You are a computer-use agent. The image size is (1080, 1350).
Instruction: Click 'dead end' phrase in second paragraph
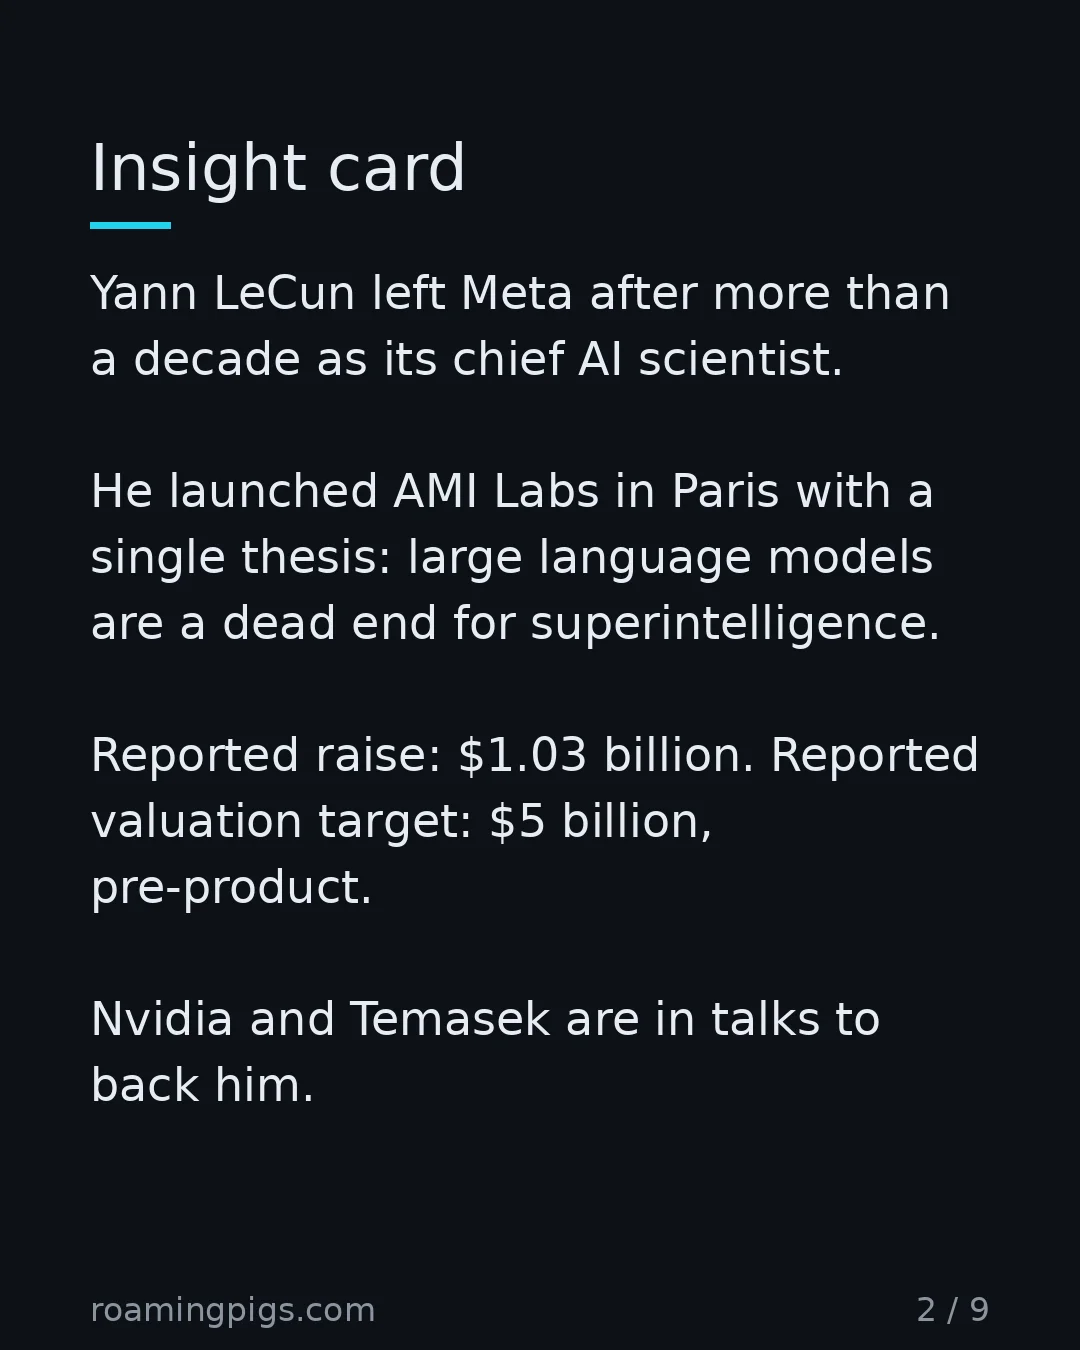330,624
